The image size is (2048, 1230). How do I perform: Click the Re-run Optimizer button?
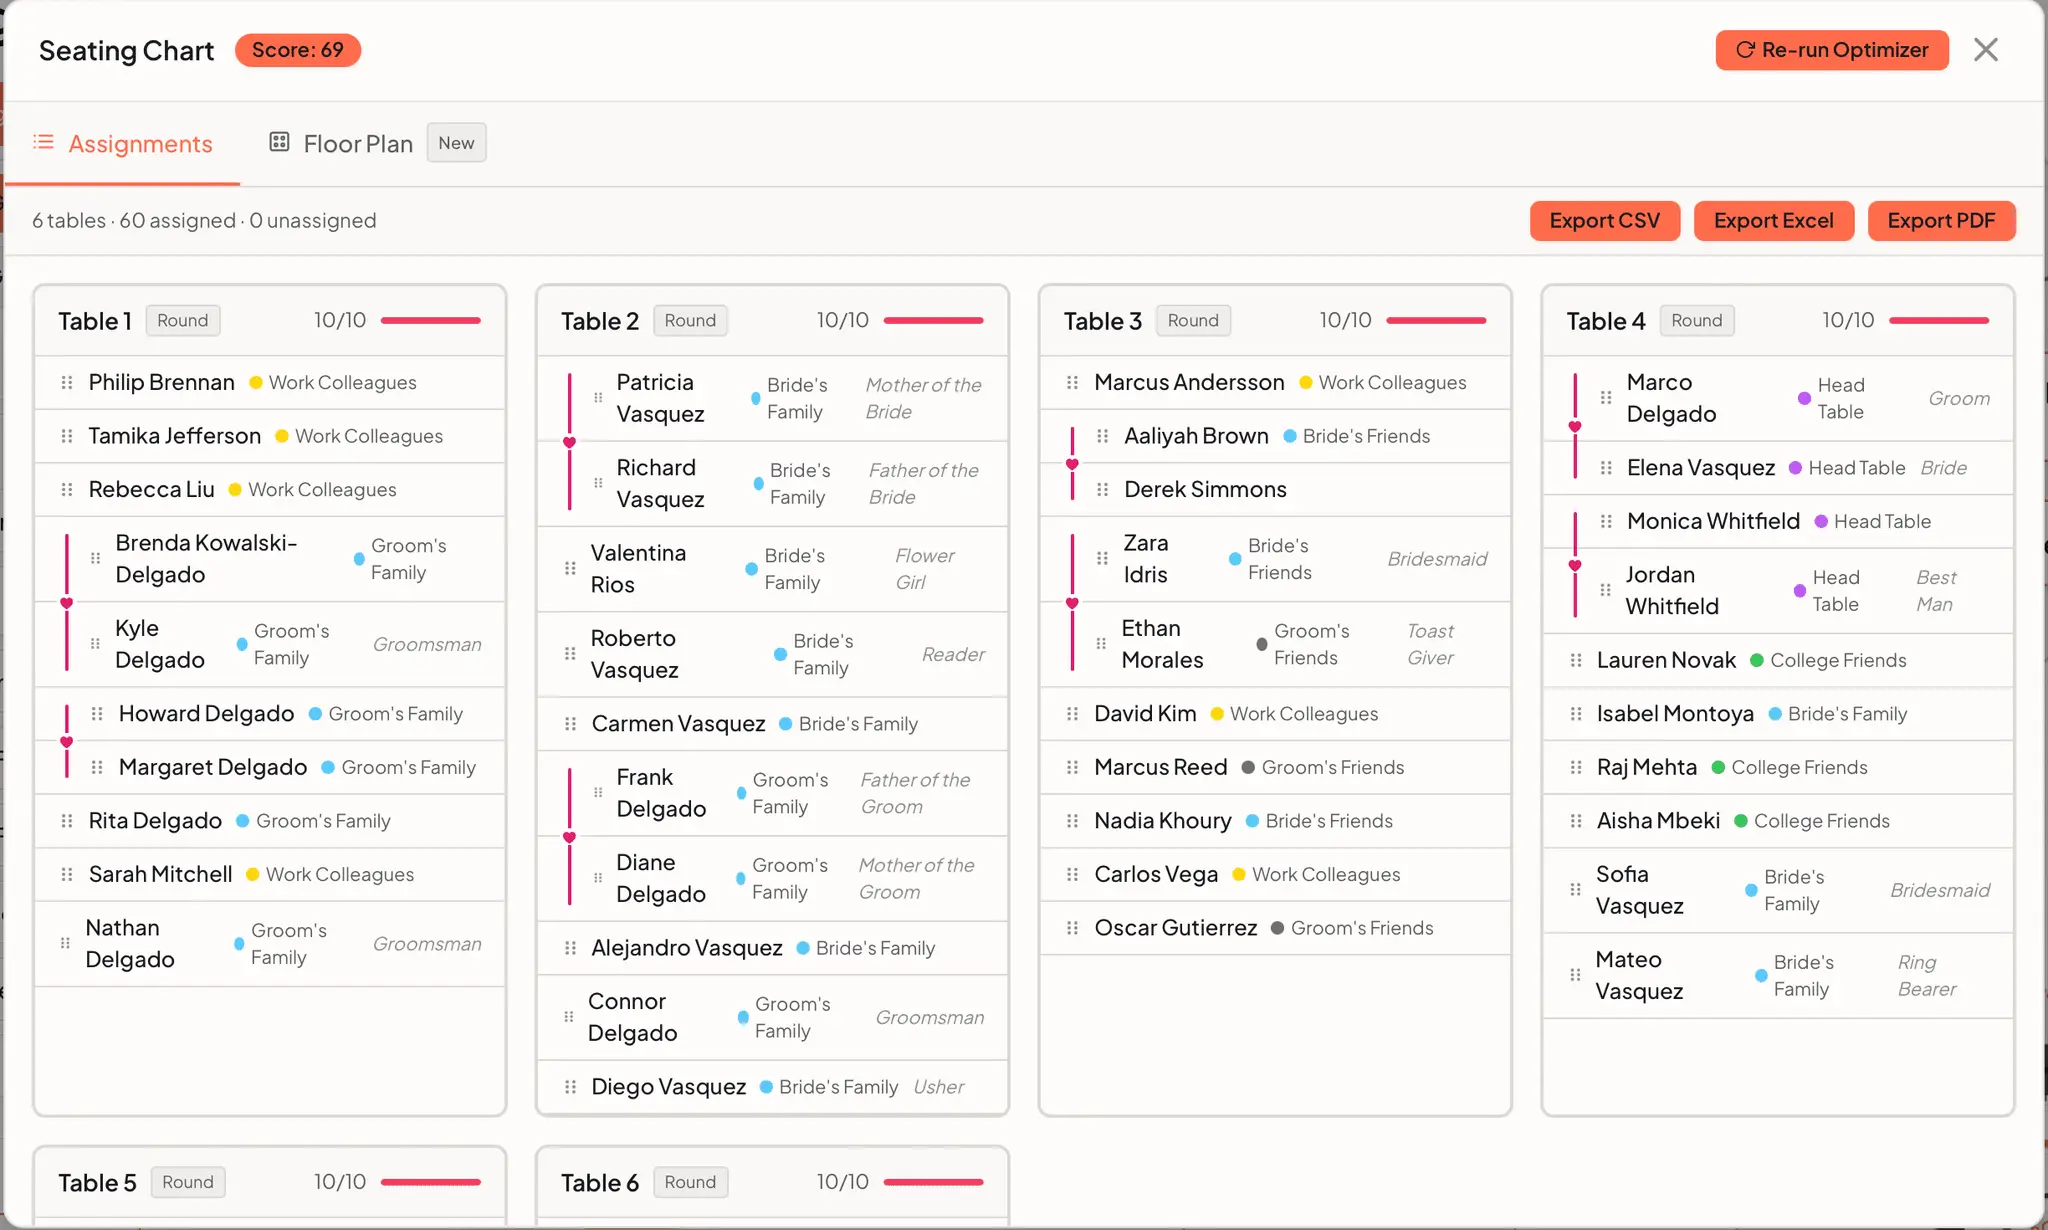point(1832,50)
